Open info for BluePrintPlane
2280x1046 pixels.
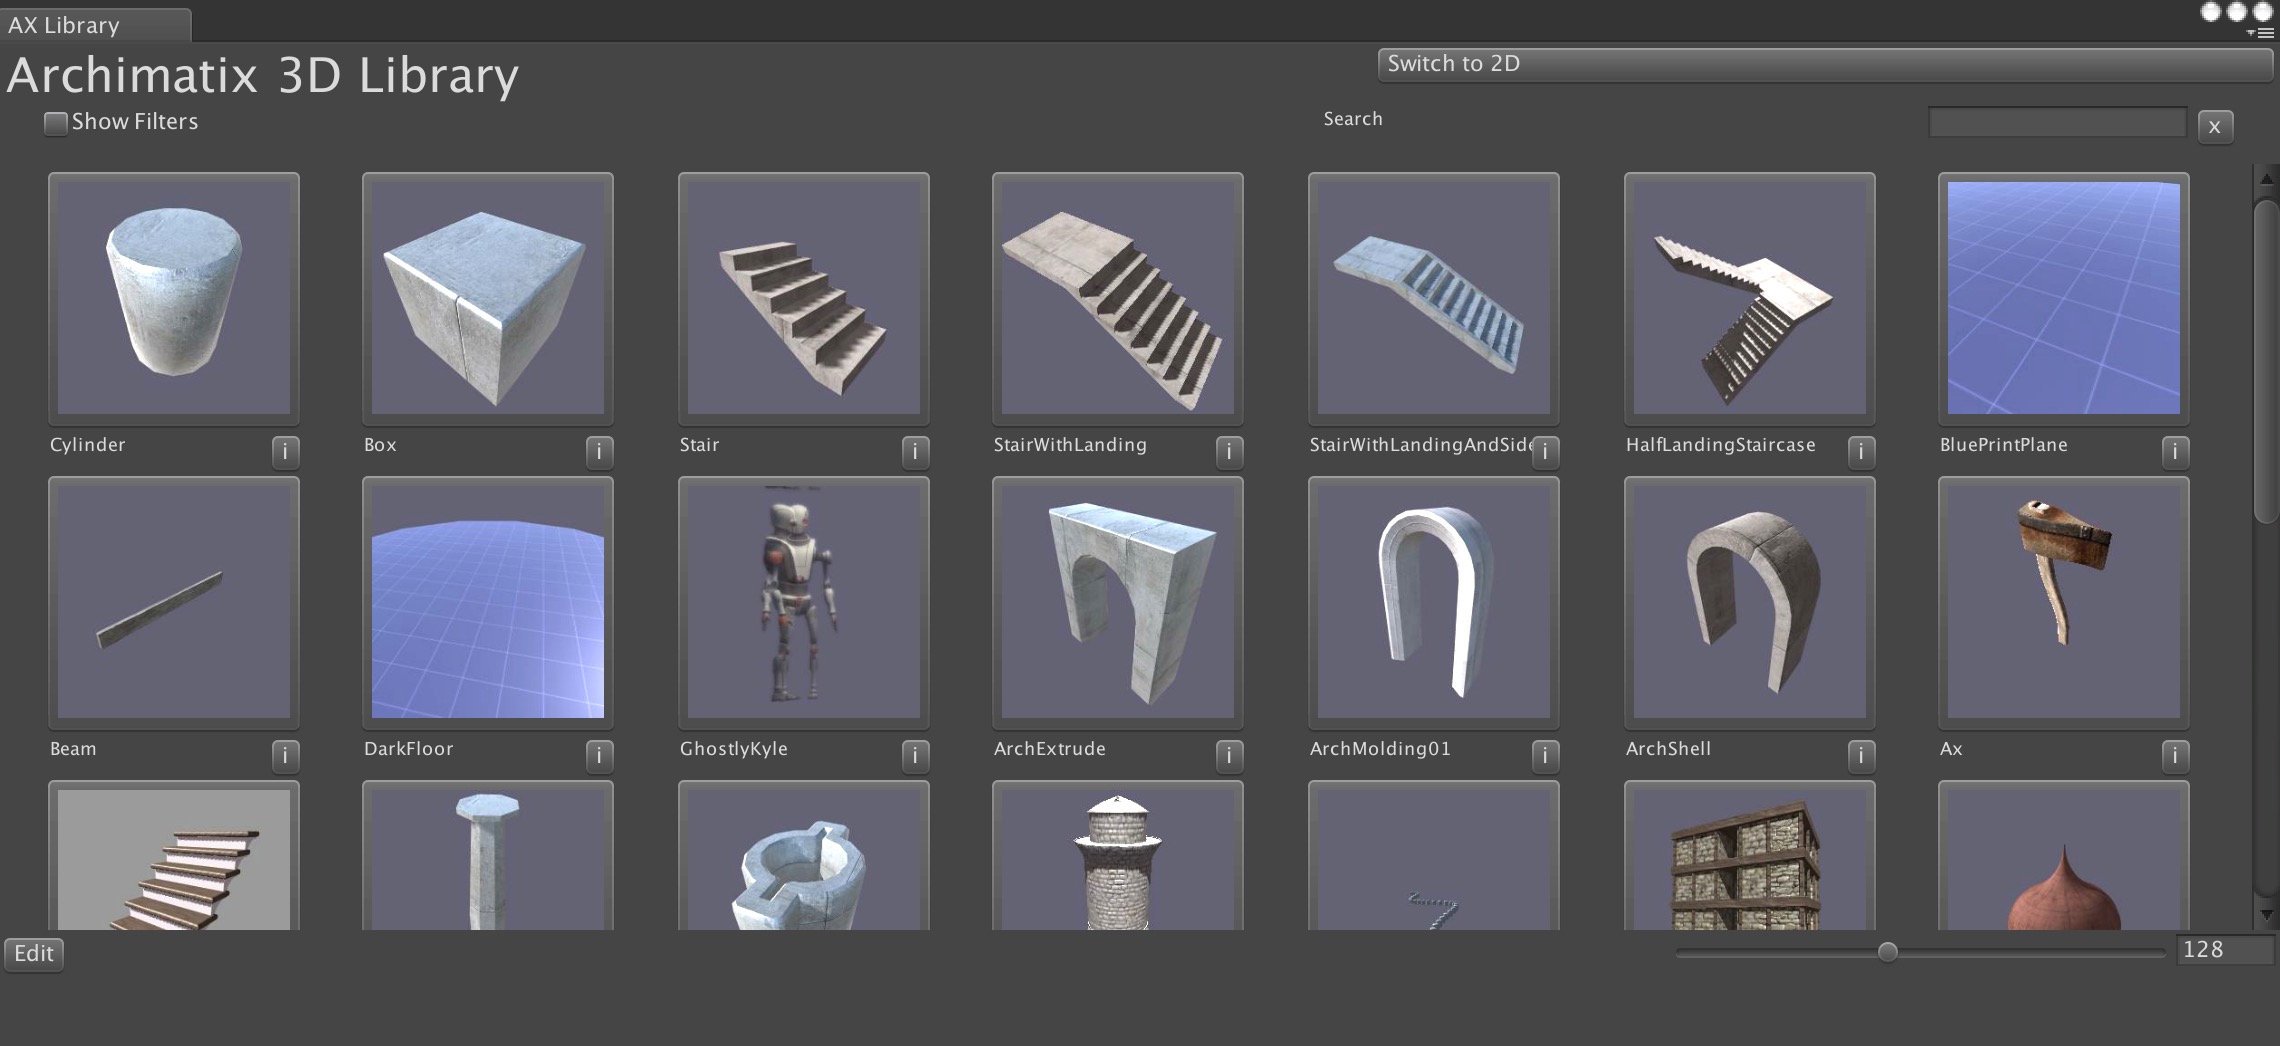2176,452
